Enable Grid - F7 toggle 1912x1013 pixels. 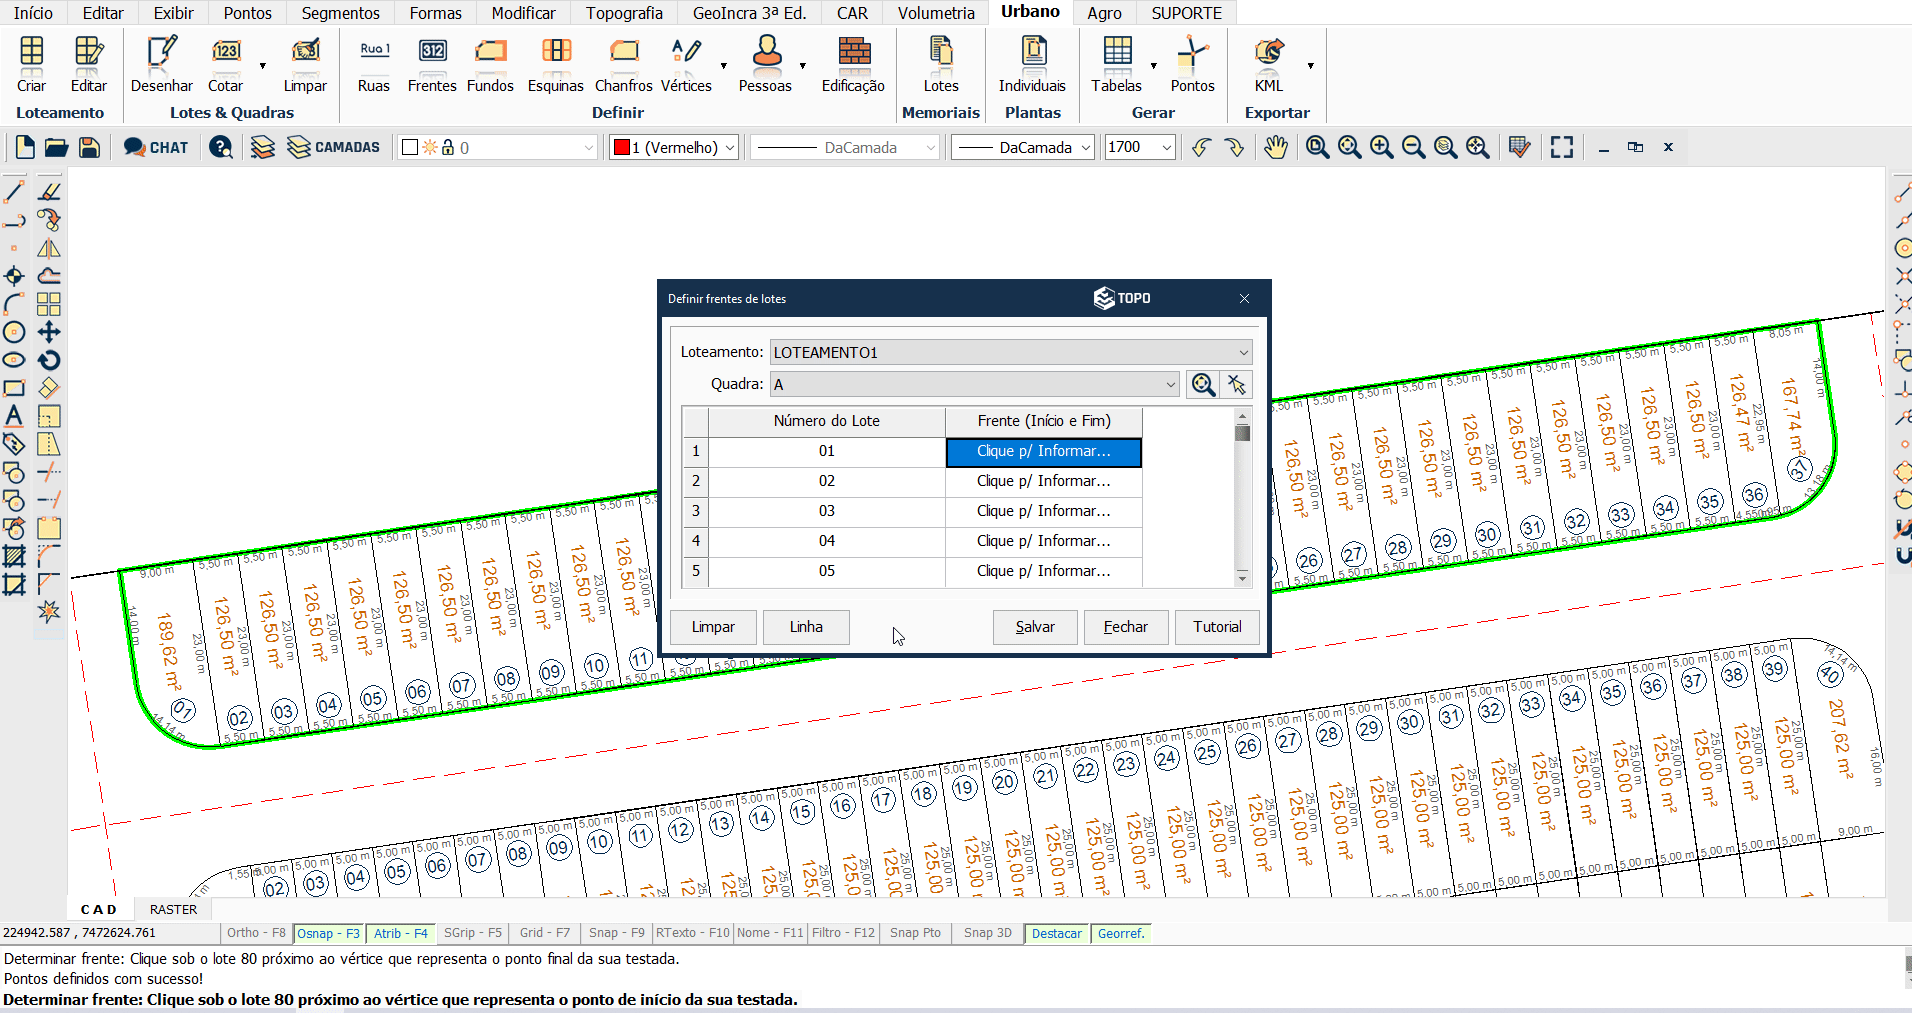[x=544, y=933]
